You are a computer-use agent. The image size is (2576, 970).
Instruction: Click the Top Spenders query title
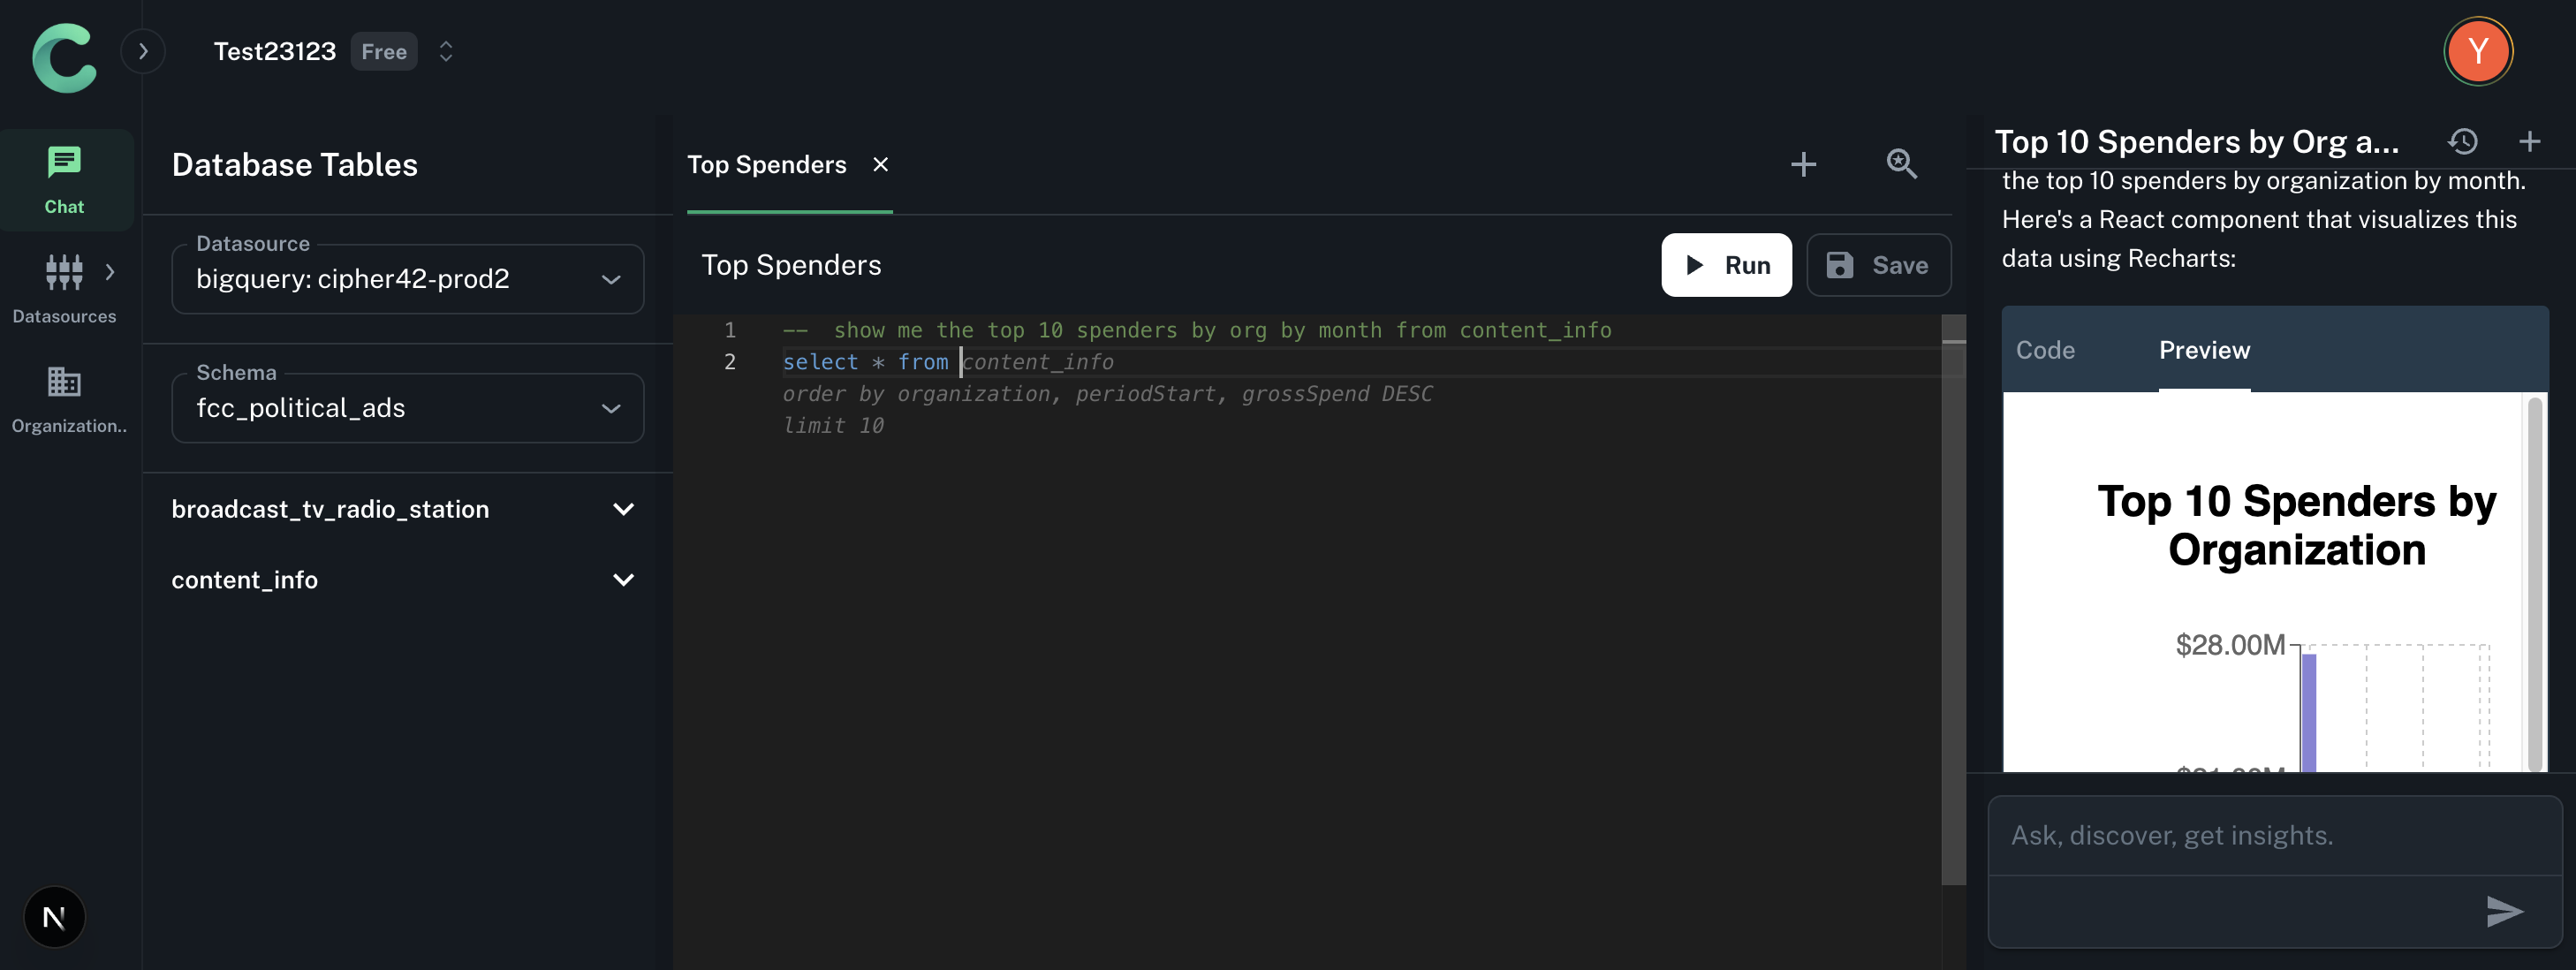click(x=791, y=265)
